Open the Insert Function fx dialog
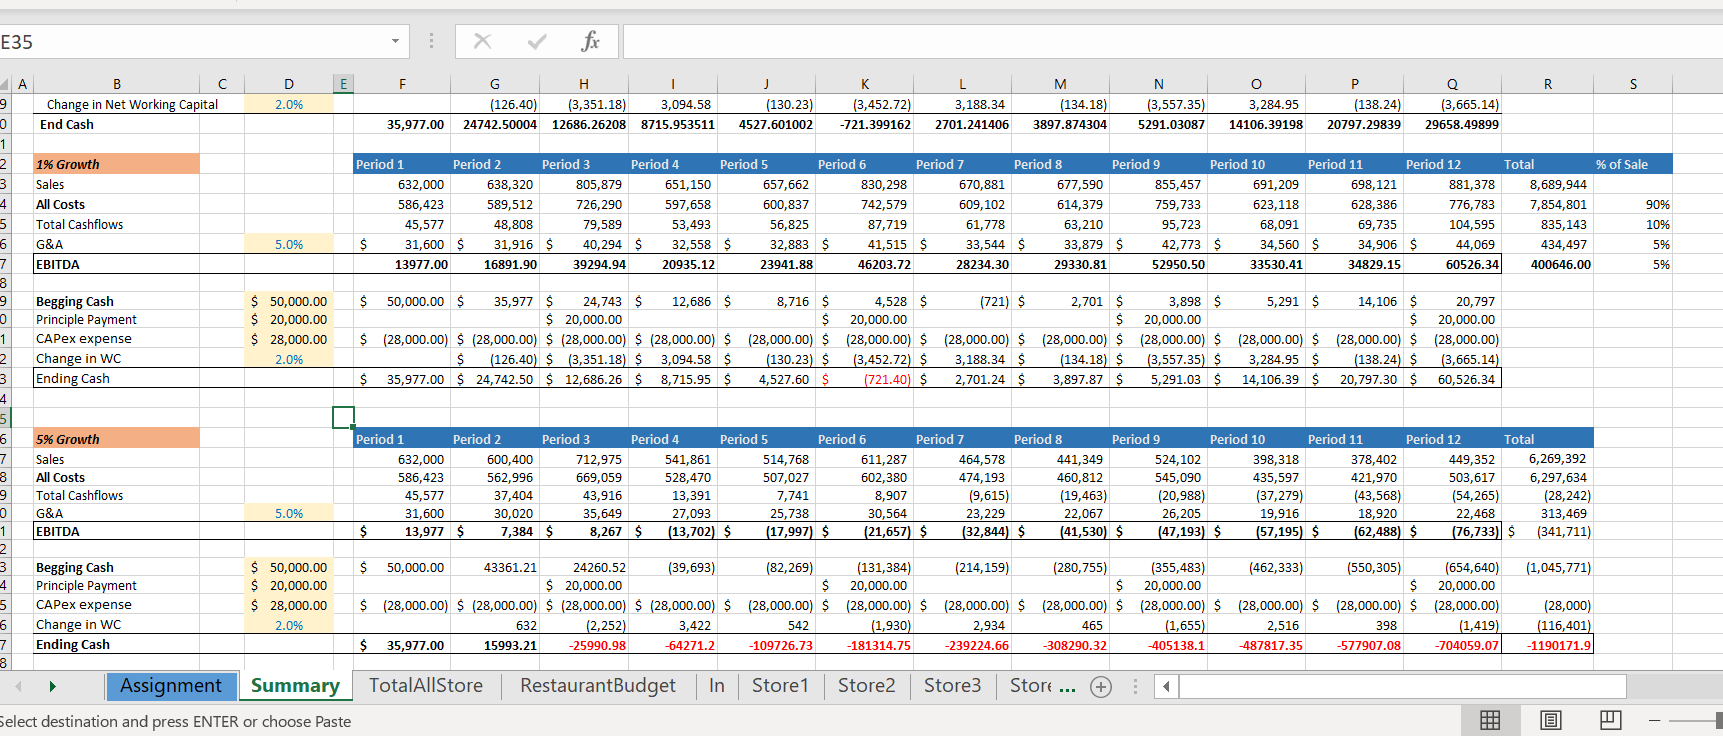 click(x=591, y=41)
